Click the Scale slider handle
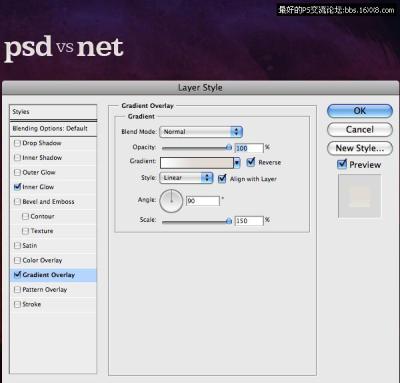The height and width of the screenshot is (383, 400). point(229,221)
